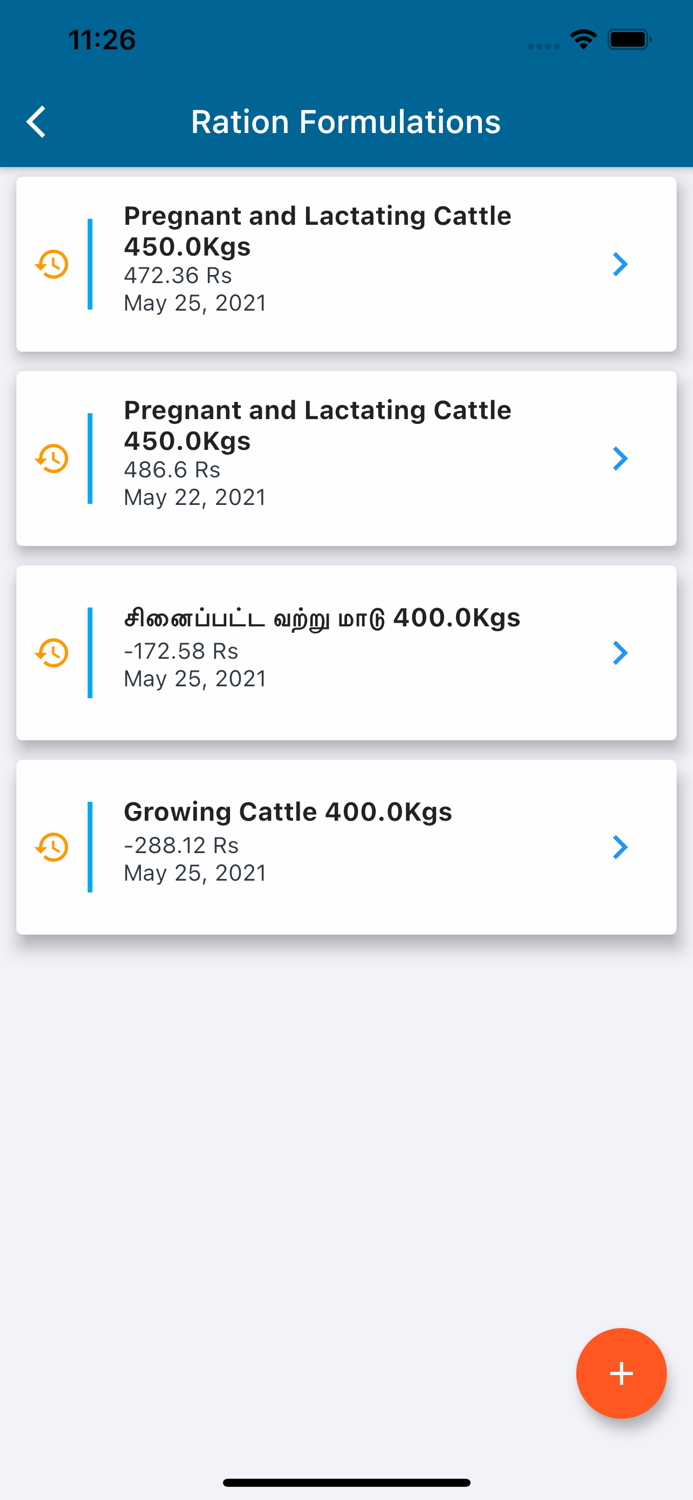Tap the Wi-Fi icon in the status bar

tap(583, 40)
